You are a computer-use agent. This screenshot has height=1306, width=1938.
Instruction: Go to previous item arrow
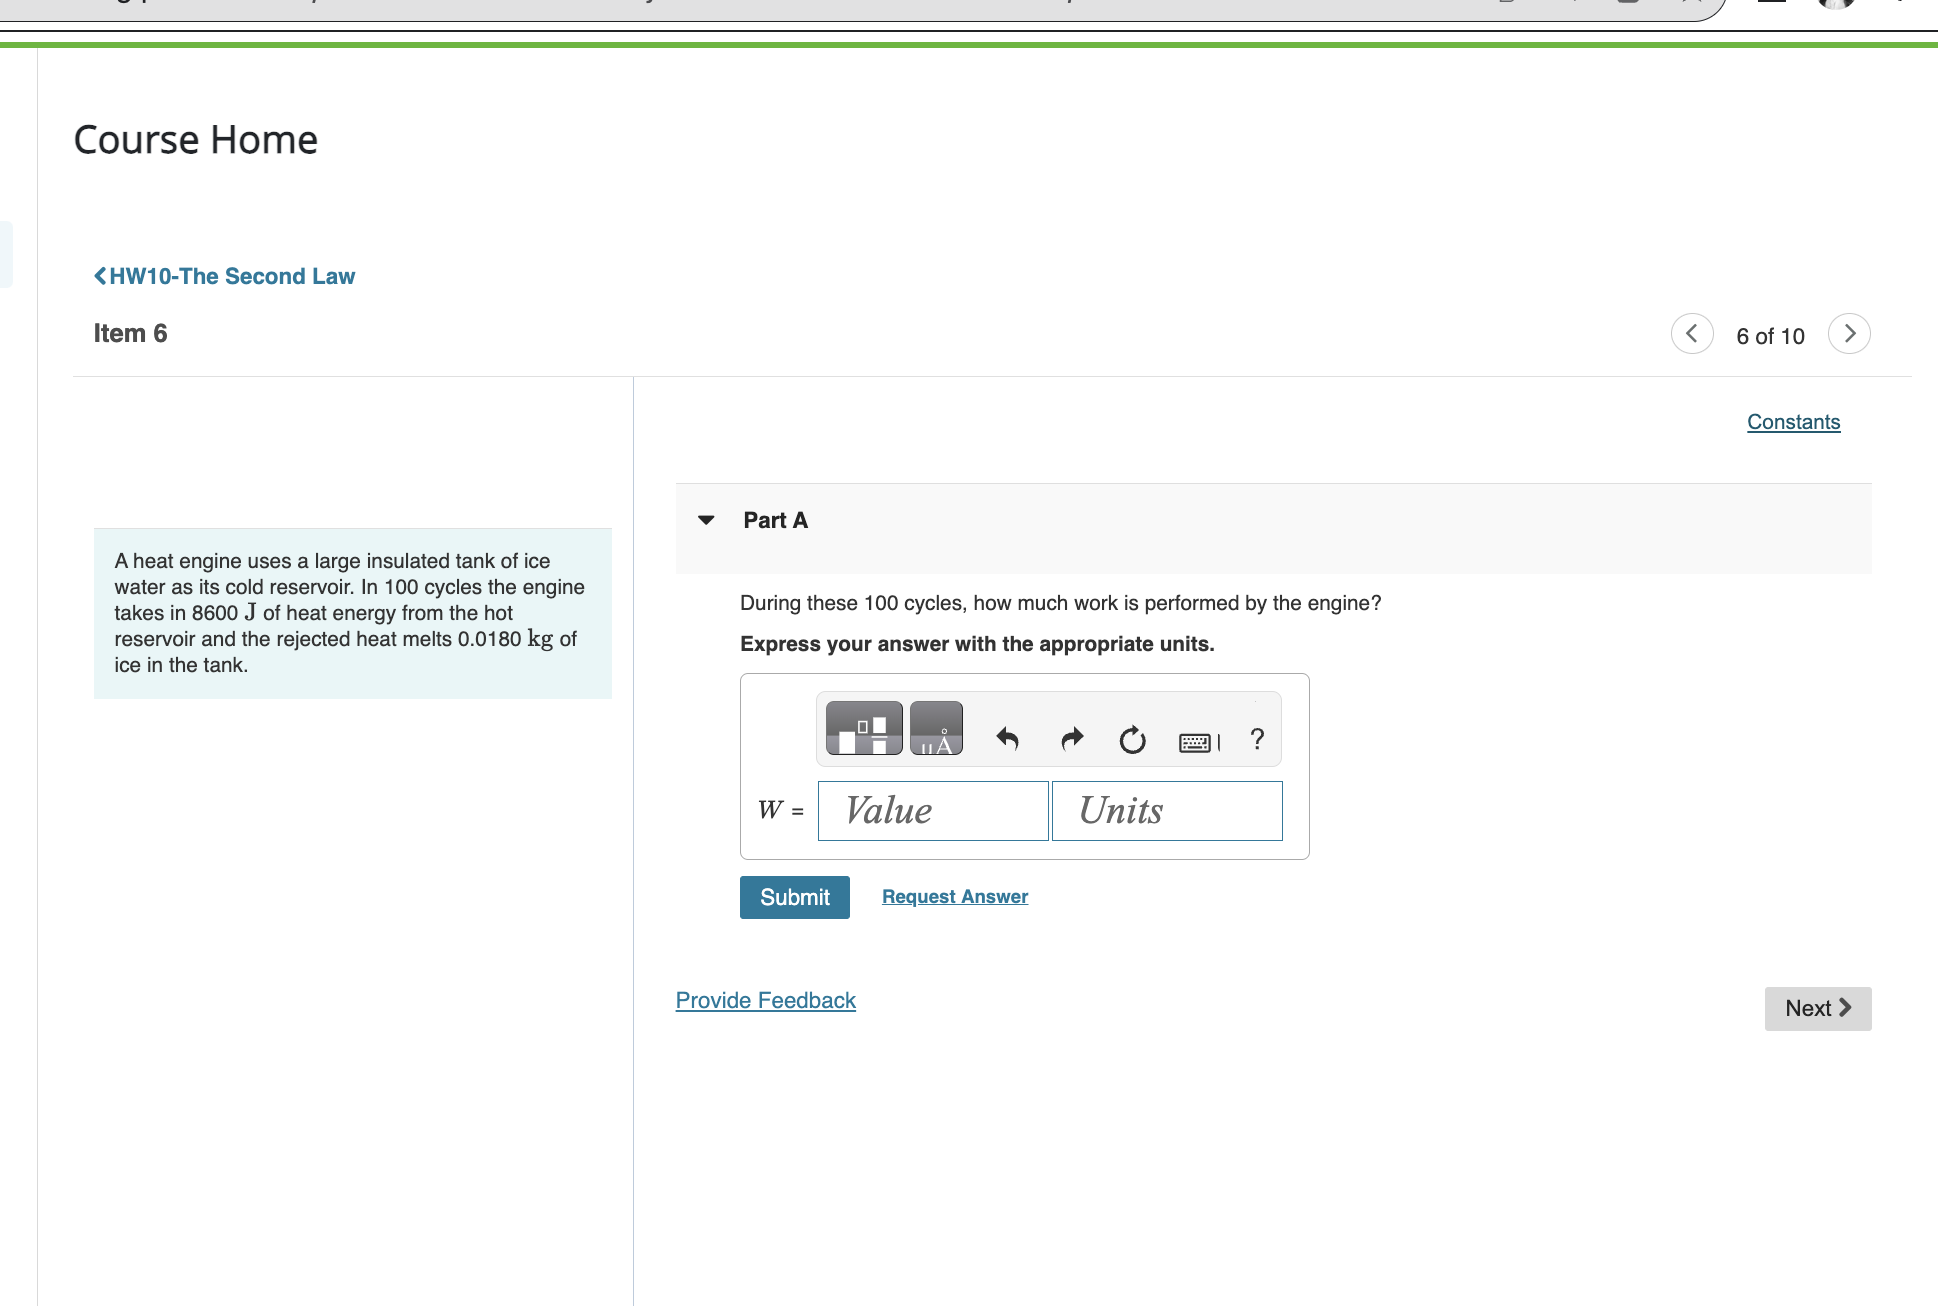tap(1692, 334)
